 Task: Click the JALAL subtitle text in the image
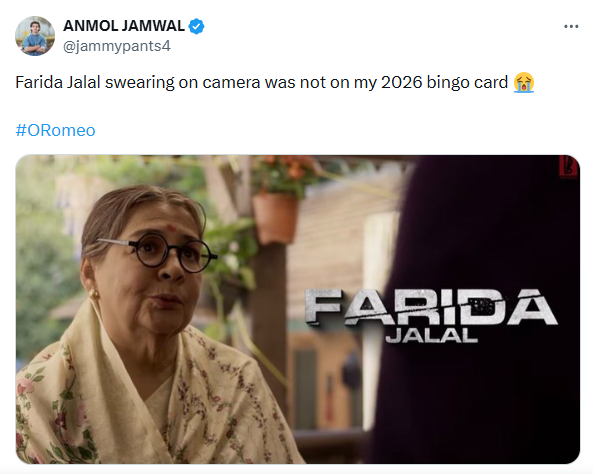tap(432, 336)
